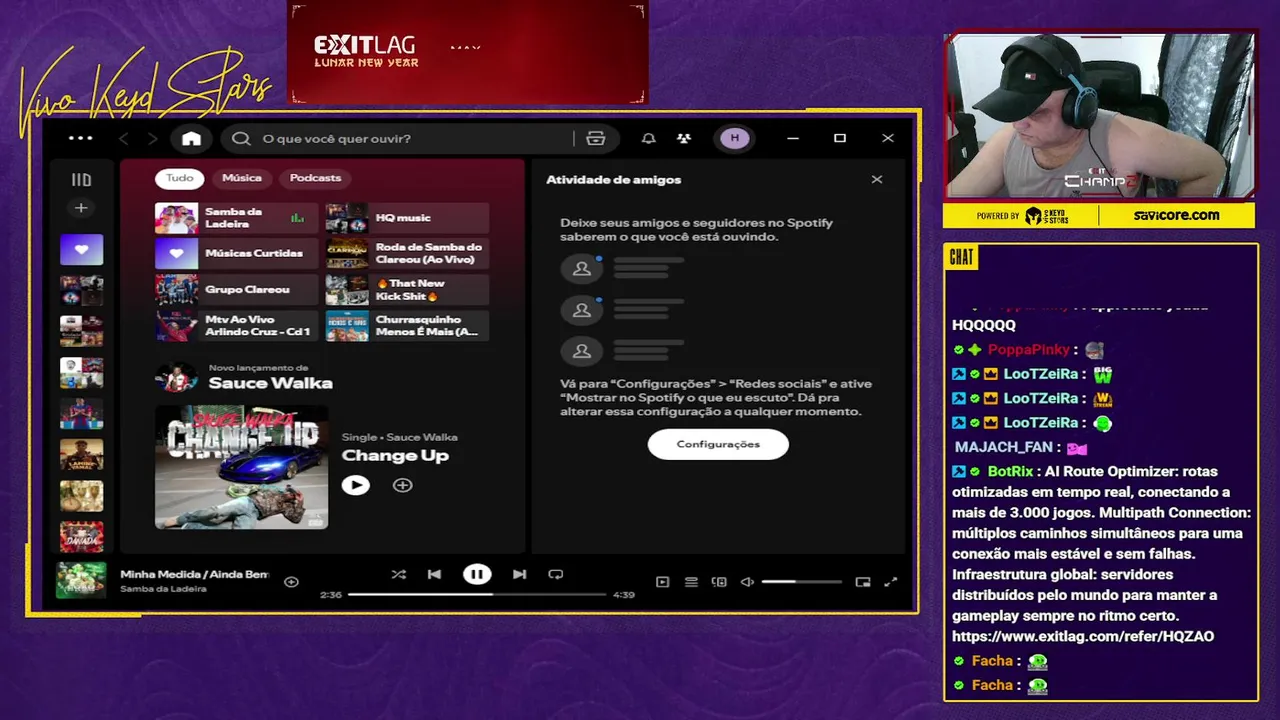Toggle shuffle playback

[x=398, y=574]
